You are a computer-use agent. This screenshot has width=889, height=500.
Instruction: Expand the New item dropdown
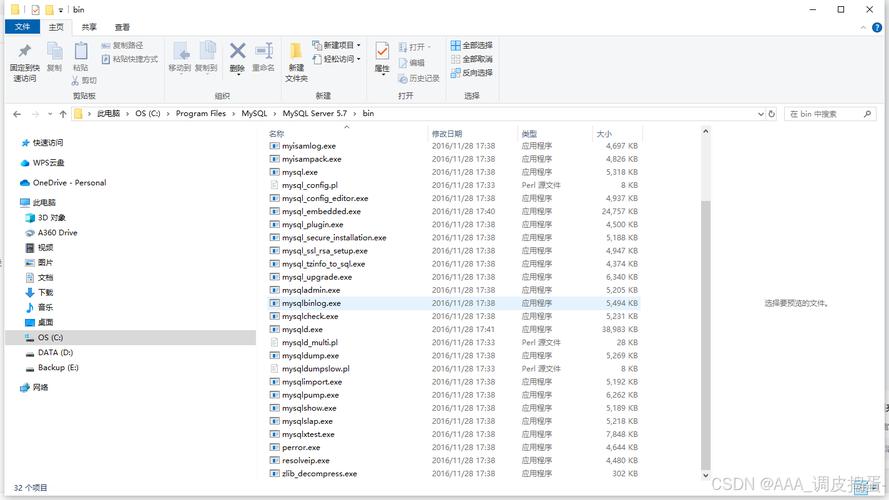[x=358, y=45]
